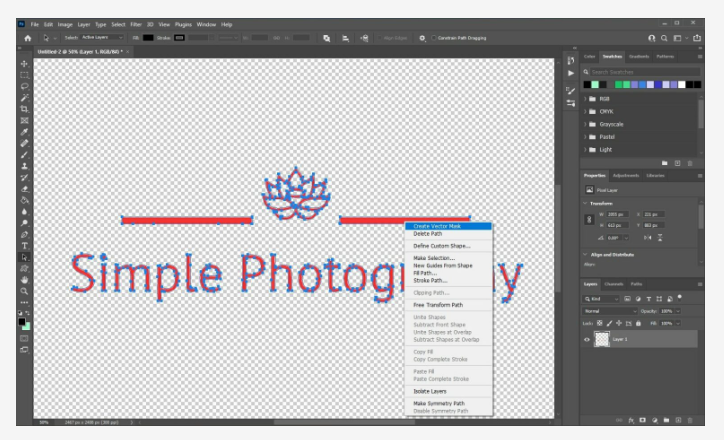Select the Eraser tool
This screenshot has width=724, height=440.
(24, 189)
